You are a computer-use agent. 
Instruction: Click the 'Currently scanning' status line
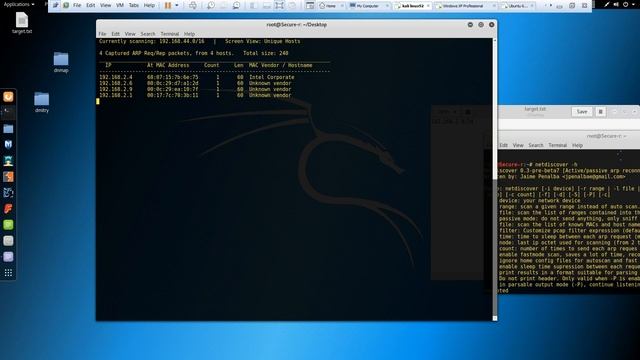click(200, 41)
